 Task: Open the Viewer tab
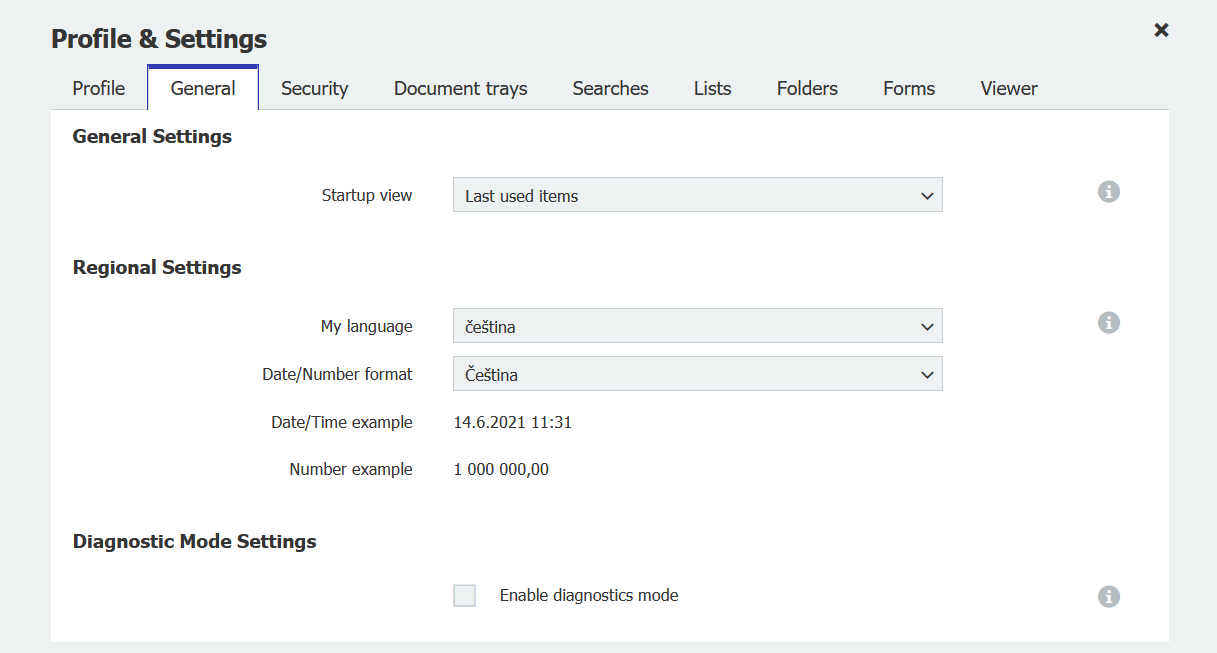click(1009, 88)
